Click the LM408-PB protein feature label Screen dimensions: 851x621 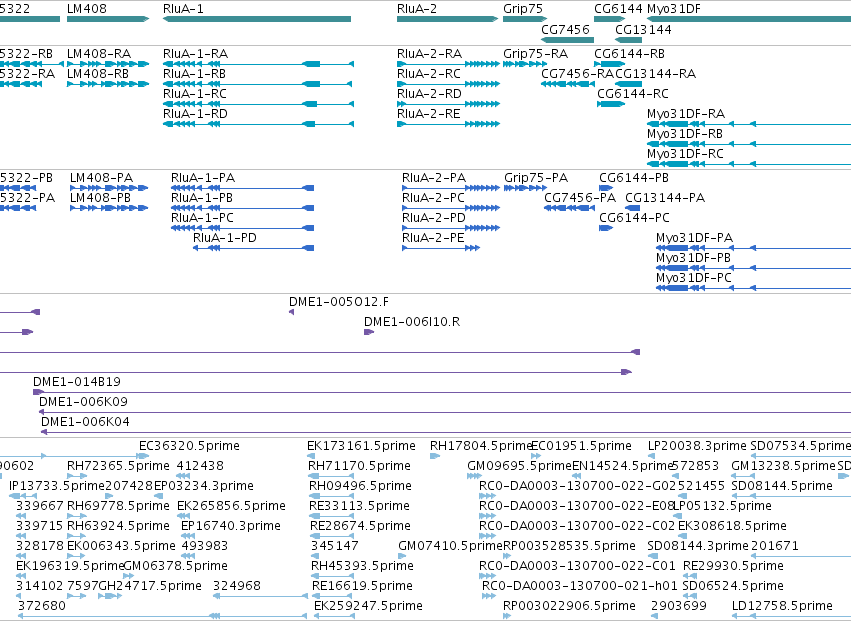[100, 198]
